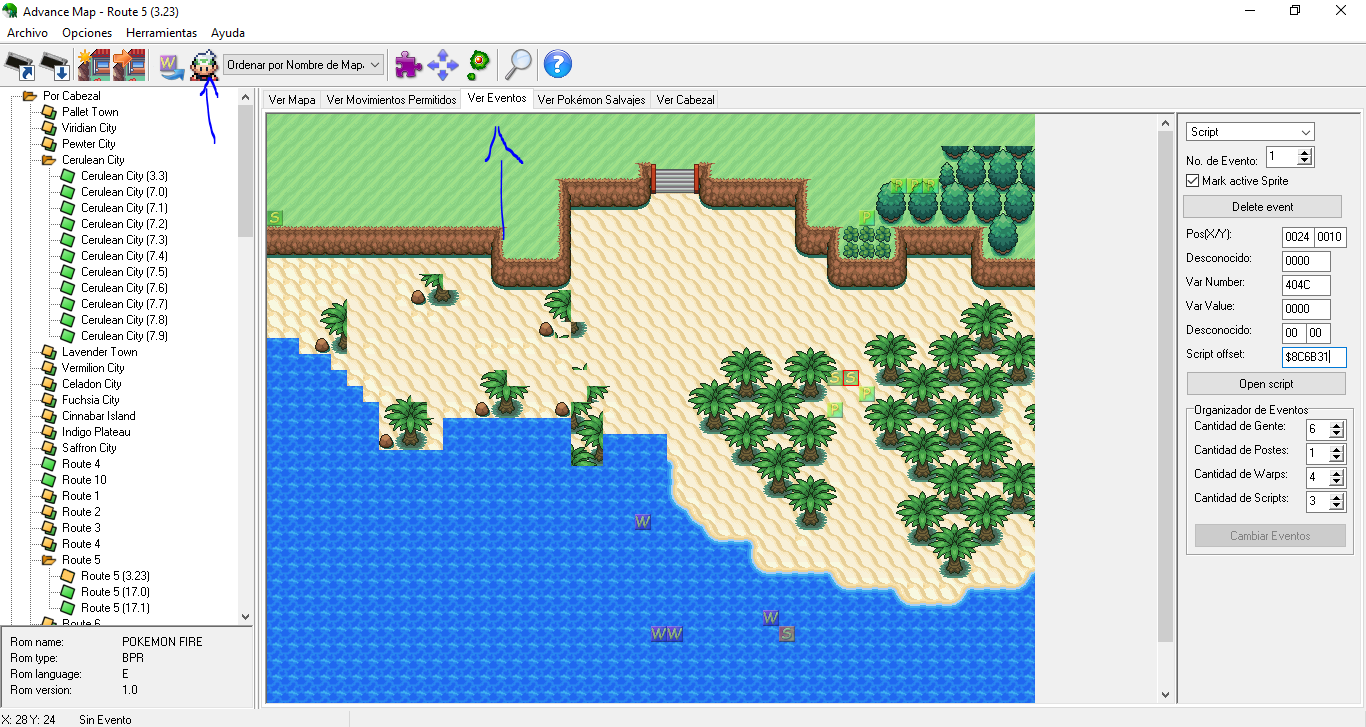This screenshot has width=1366, height=727.
Task: Click the open ROM toolbar icon
Action: 20,66
